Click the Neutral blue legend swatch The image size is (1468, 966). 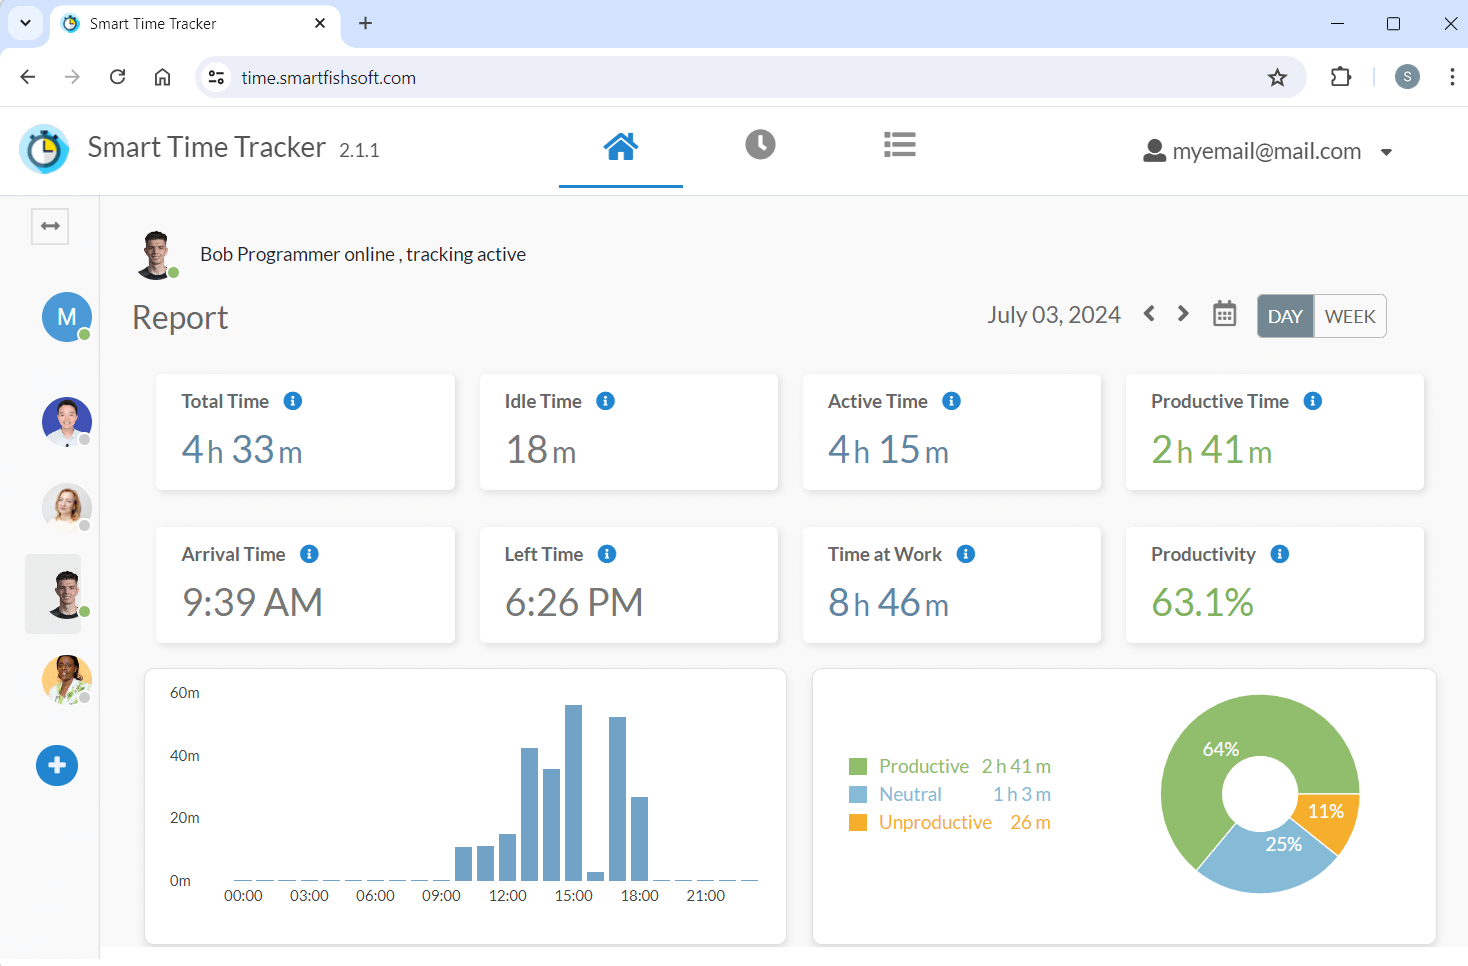click(x=858, y=795)
